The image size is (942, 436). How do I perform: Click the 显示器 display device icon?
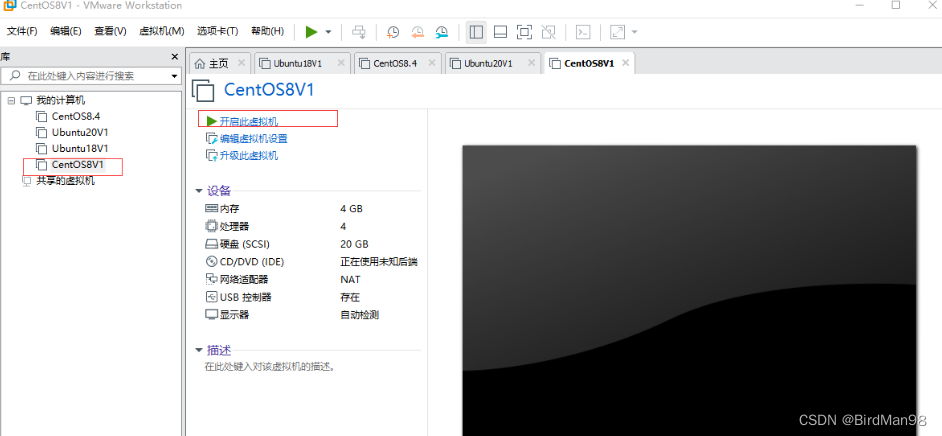tap(211, 315)
